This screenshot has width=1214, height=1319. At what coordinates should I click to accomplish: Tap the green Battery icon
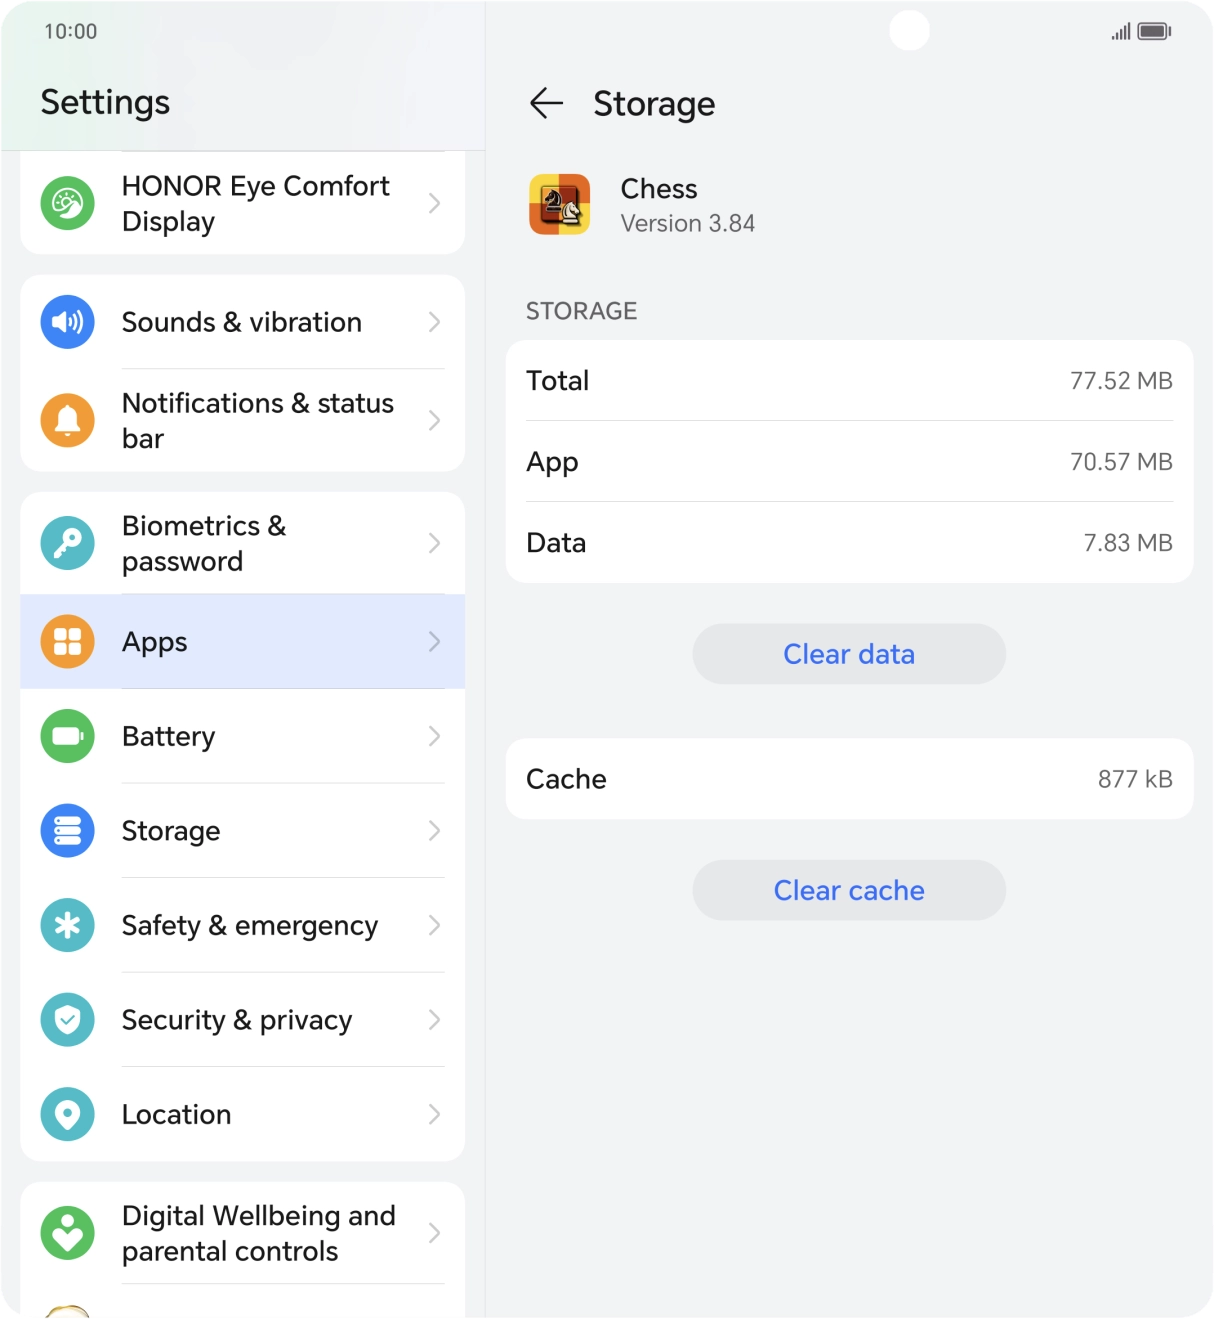67,736
